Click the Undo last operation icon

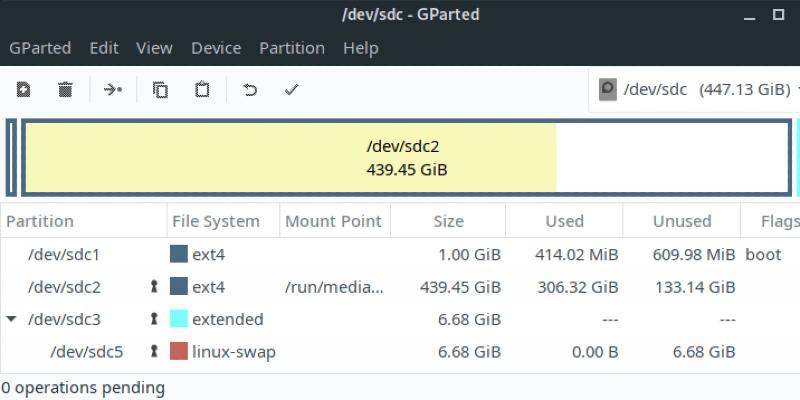(250, 90)
